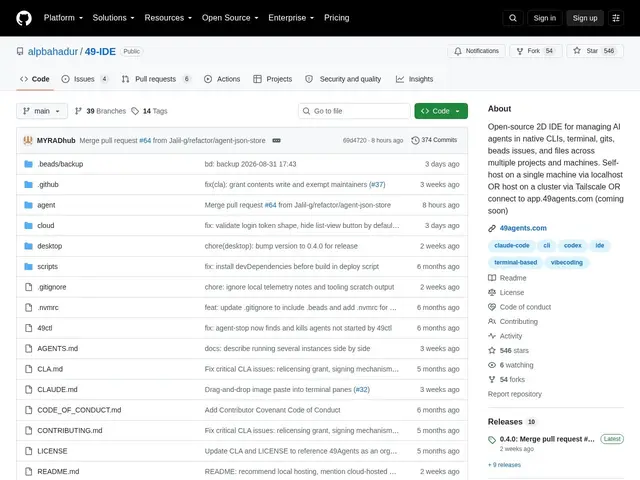Open the .github folder
This screenshot has height=480, width=640.
(48, 184)
